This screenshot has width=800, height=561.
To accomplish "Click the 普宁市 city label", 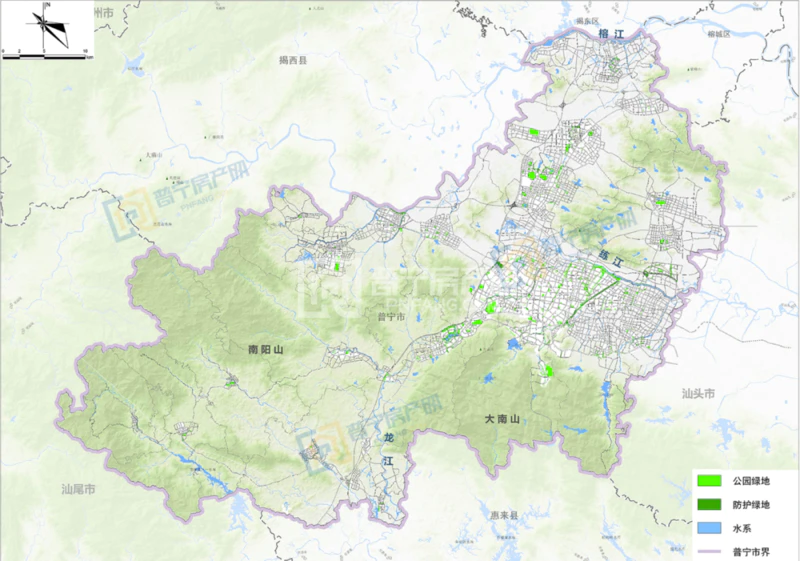I will (x=389, y=317).
